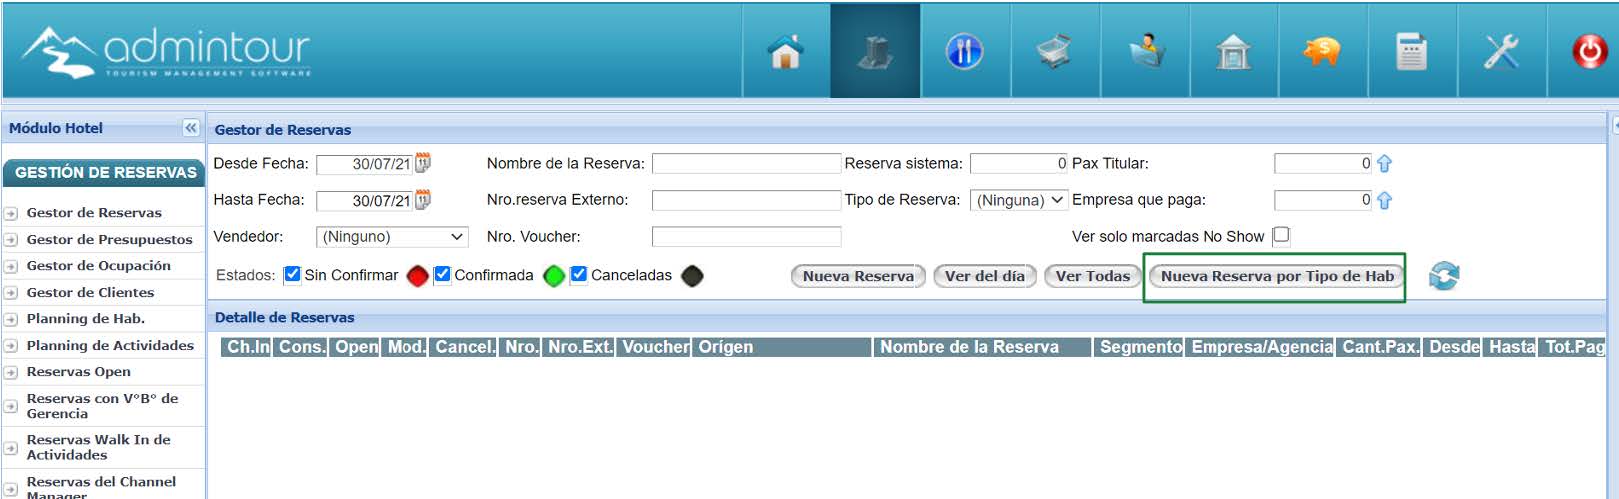1619x499 pixels.
Task: Open the piggy bank module icon
Action: [x=1322, y=51]
